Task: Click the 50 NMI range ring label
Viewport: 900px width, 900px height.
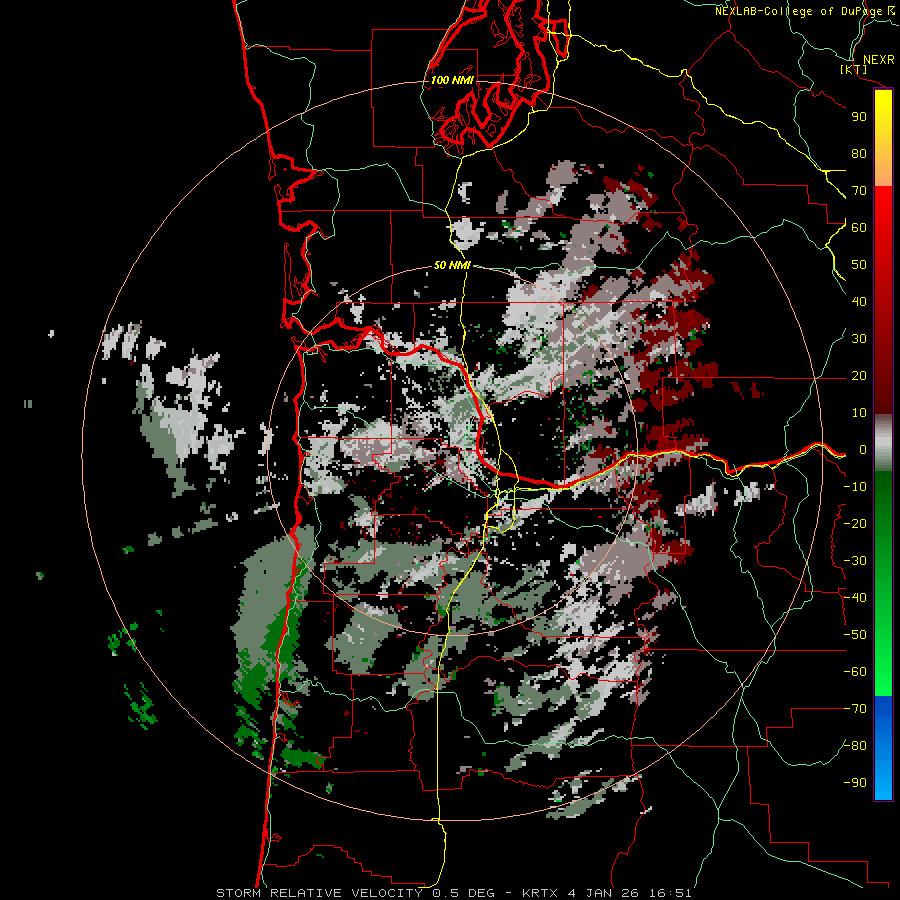Action: 452,265
